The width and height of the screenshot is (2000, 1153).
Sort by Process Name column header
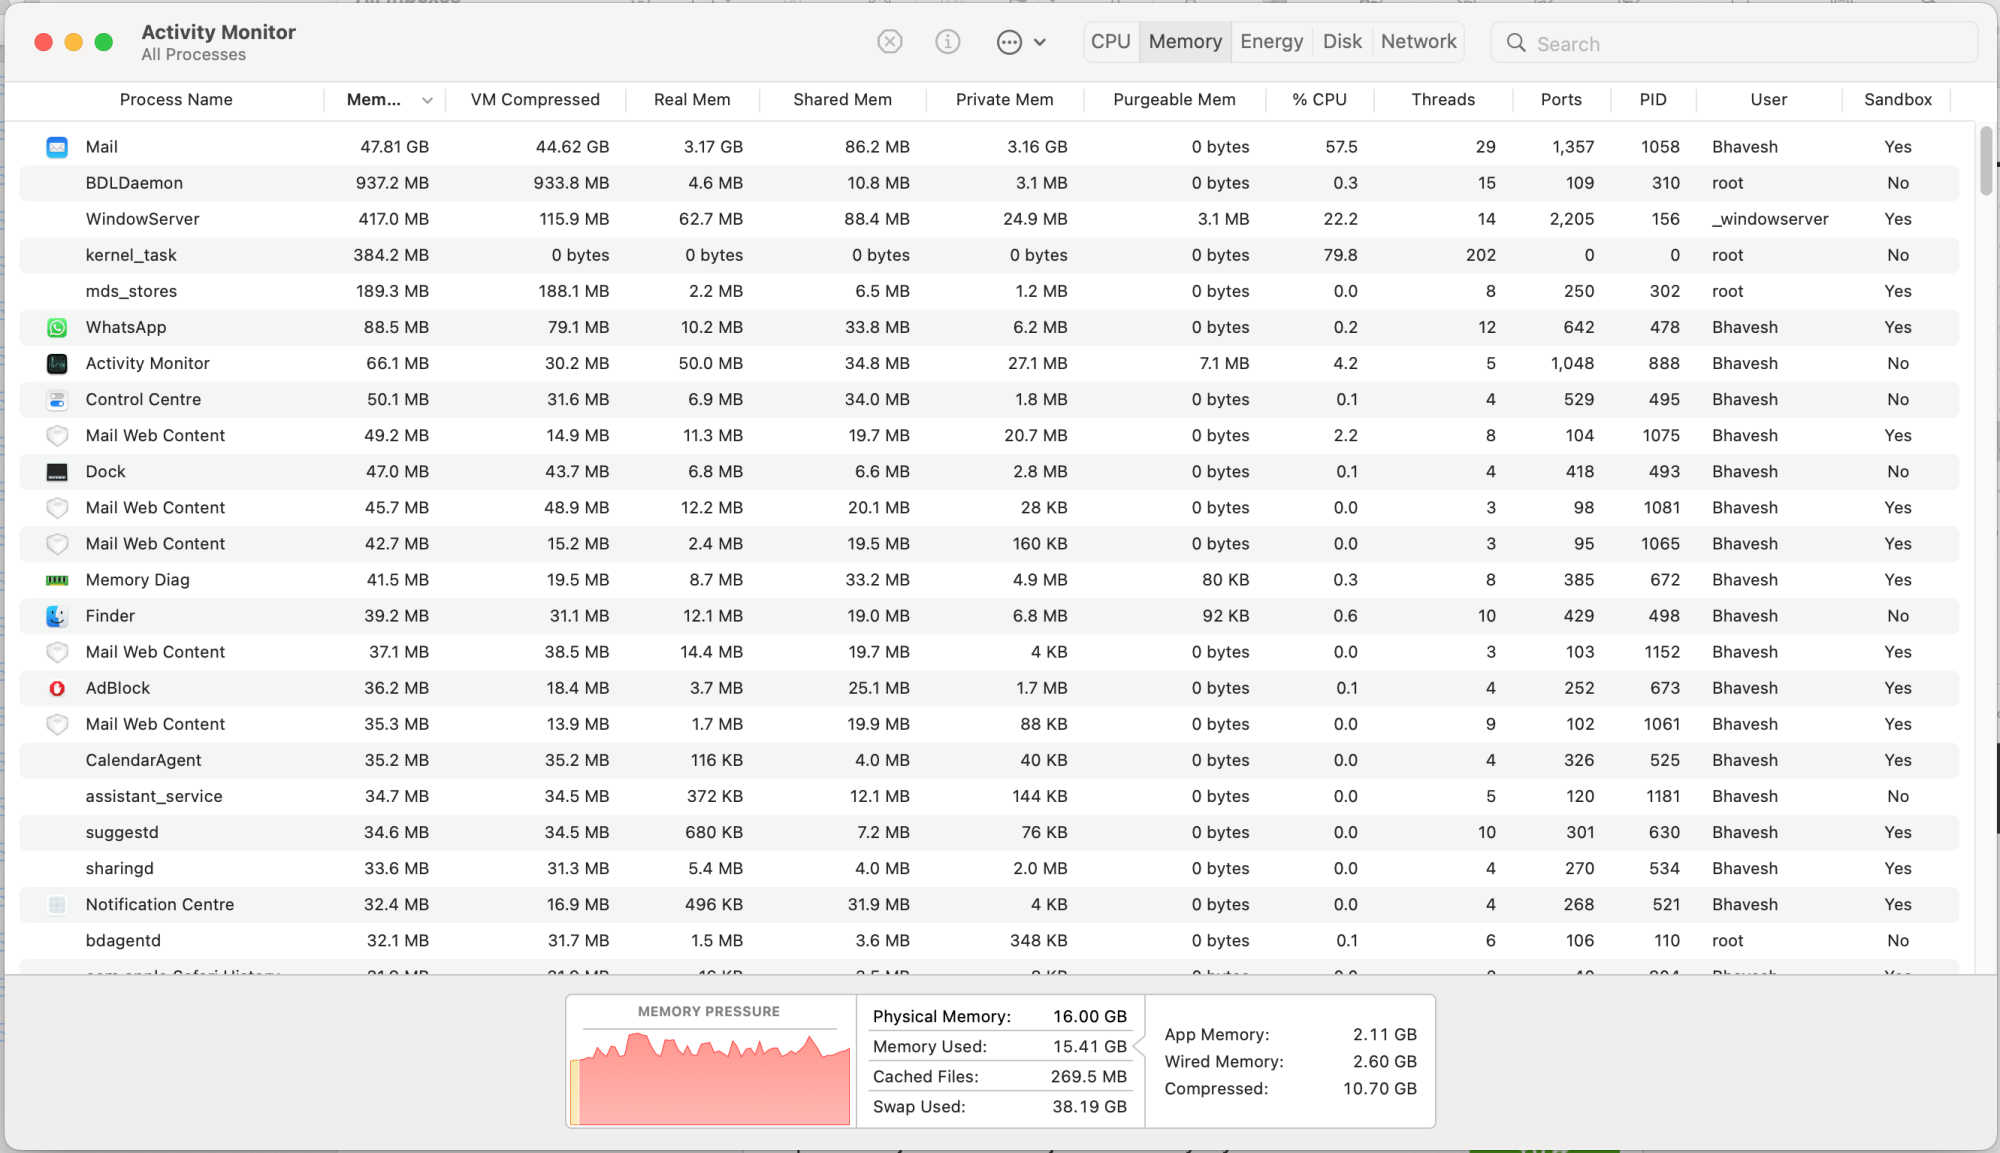coord(176,100)
